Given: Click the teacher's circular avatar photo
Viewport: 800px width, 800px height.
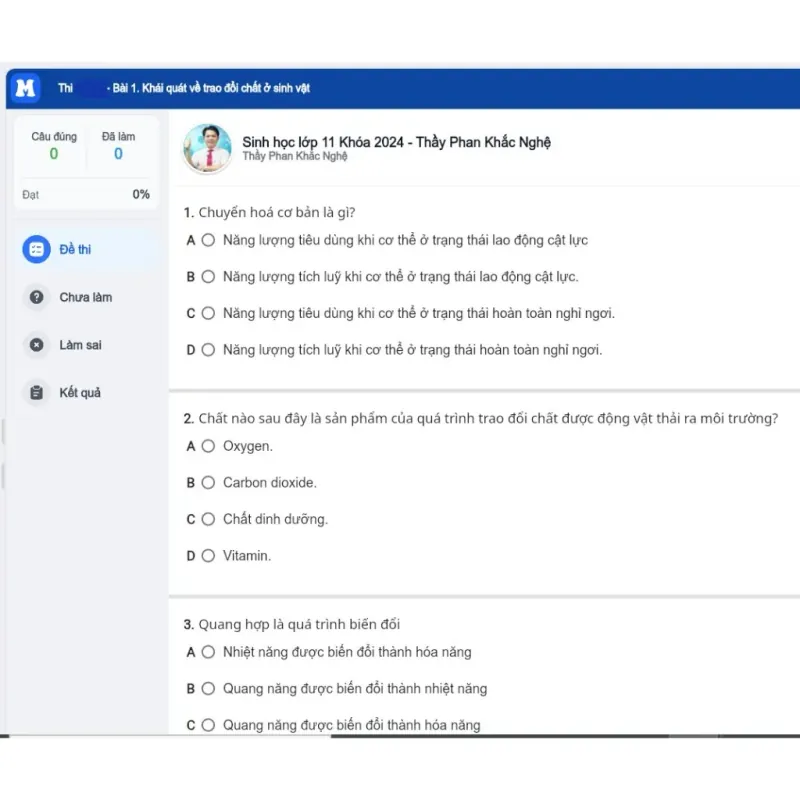Looking at the screenshot, I should [207, 148].
